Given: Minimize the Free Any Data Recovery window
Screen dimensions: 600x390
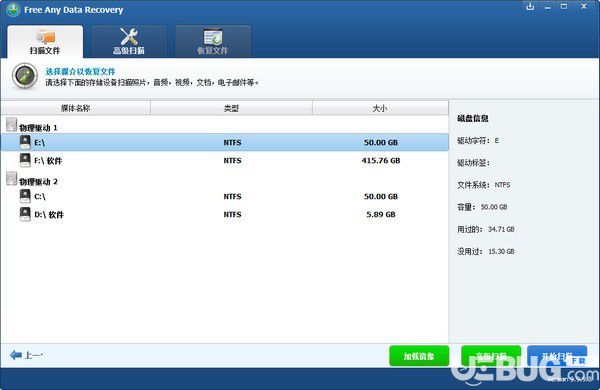Looking at the screenshot, I should click(x=548, y=7).
